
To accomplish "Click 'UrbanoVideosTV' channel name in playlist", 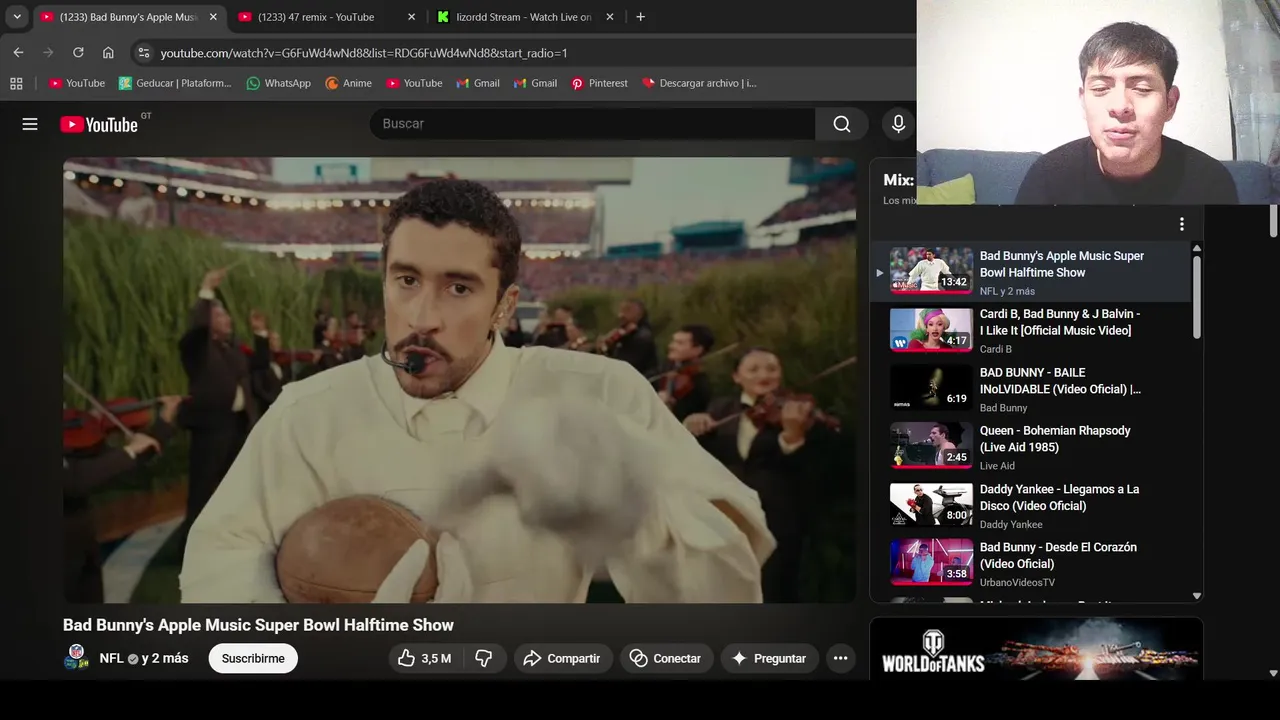I will pyautogui.click(x=1017, y=582).
